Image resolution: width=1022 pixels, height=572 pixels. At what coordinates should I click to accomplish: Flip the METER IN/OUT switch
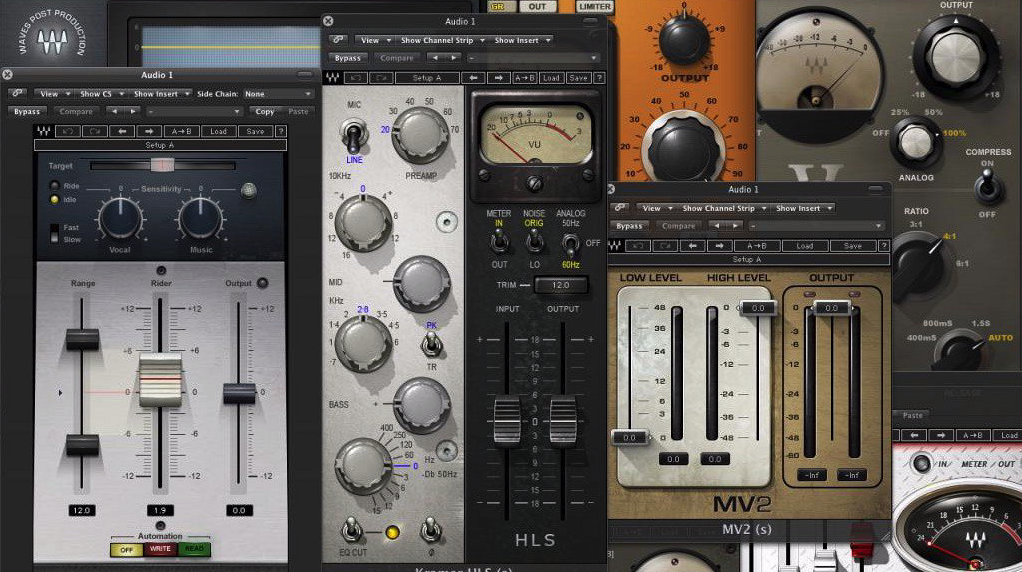pos(499,243)
